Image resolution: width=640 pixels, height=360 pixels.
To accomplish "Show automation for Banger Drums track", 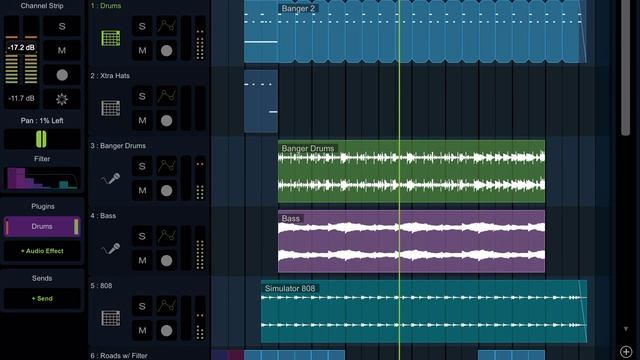I will [x=167, y=166].
